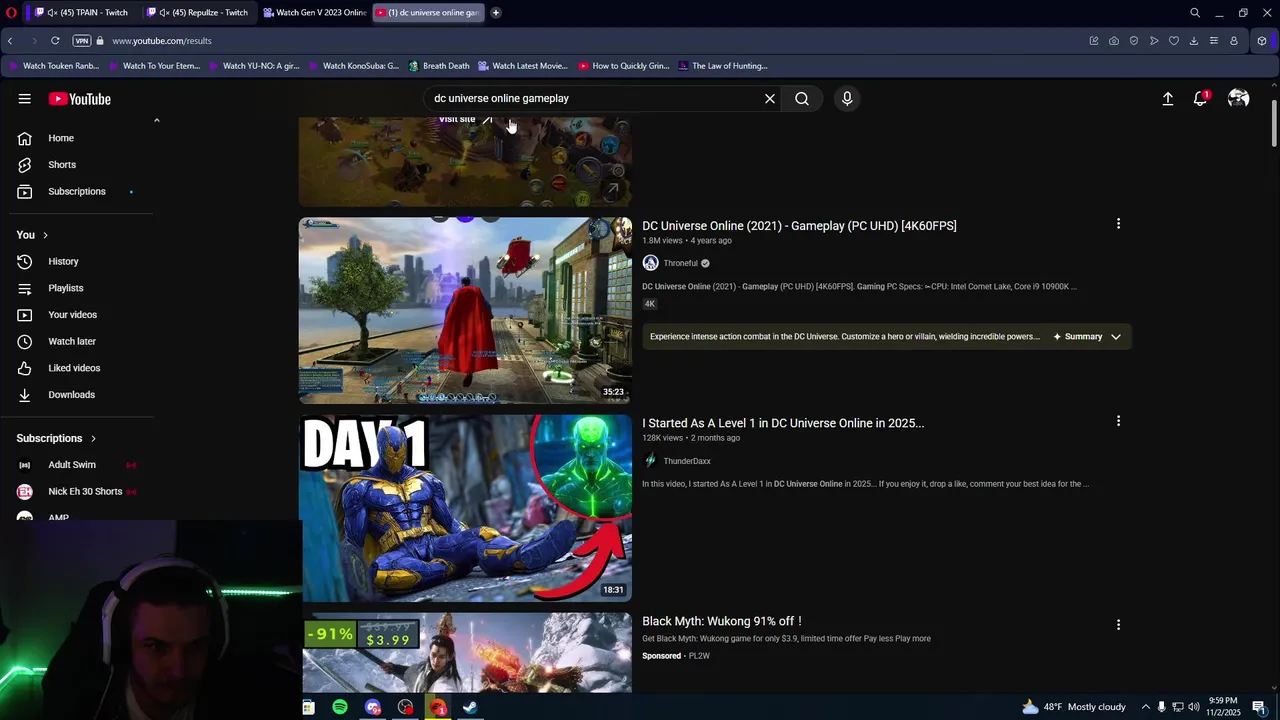Open Throneful channel link
1280x720 pixels.
point(680,263)
